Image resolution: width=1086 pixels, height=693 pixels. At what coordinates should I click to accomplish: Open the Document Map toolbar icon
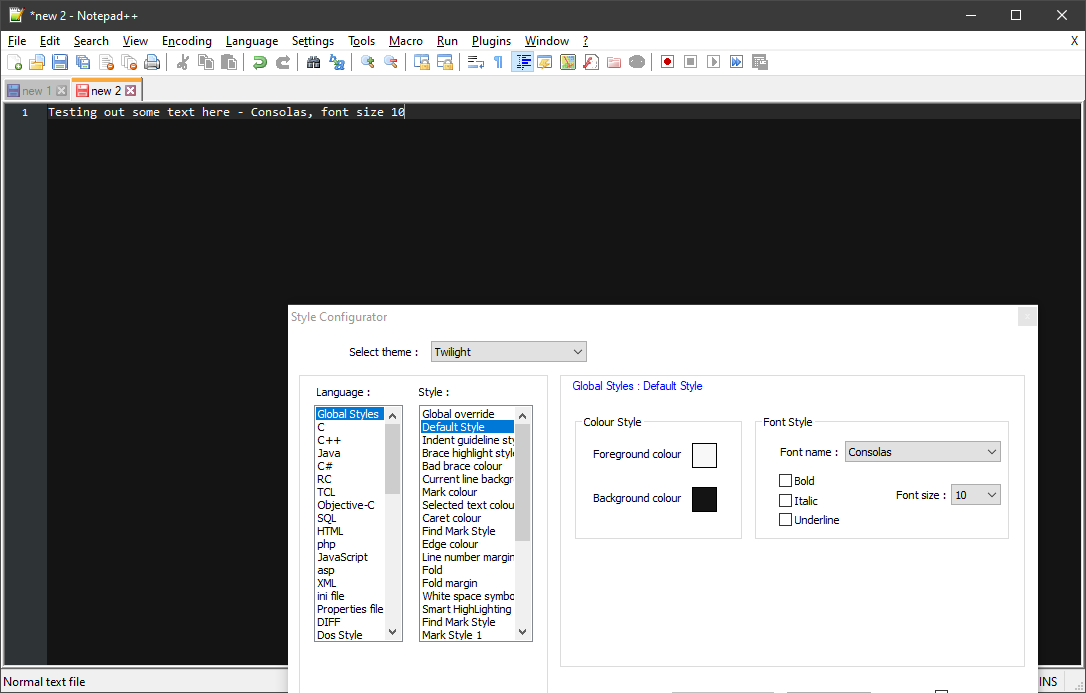568,62
